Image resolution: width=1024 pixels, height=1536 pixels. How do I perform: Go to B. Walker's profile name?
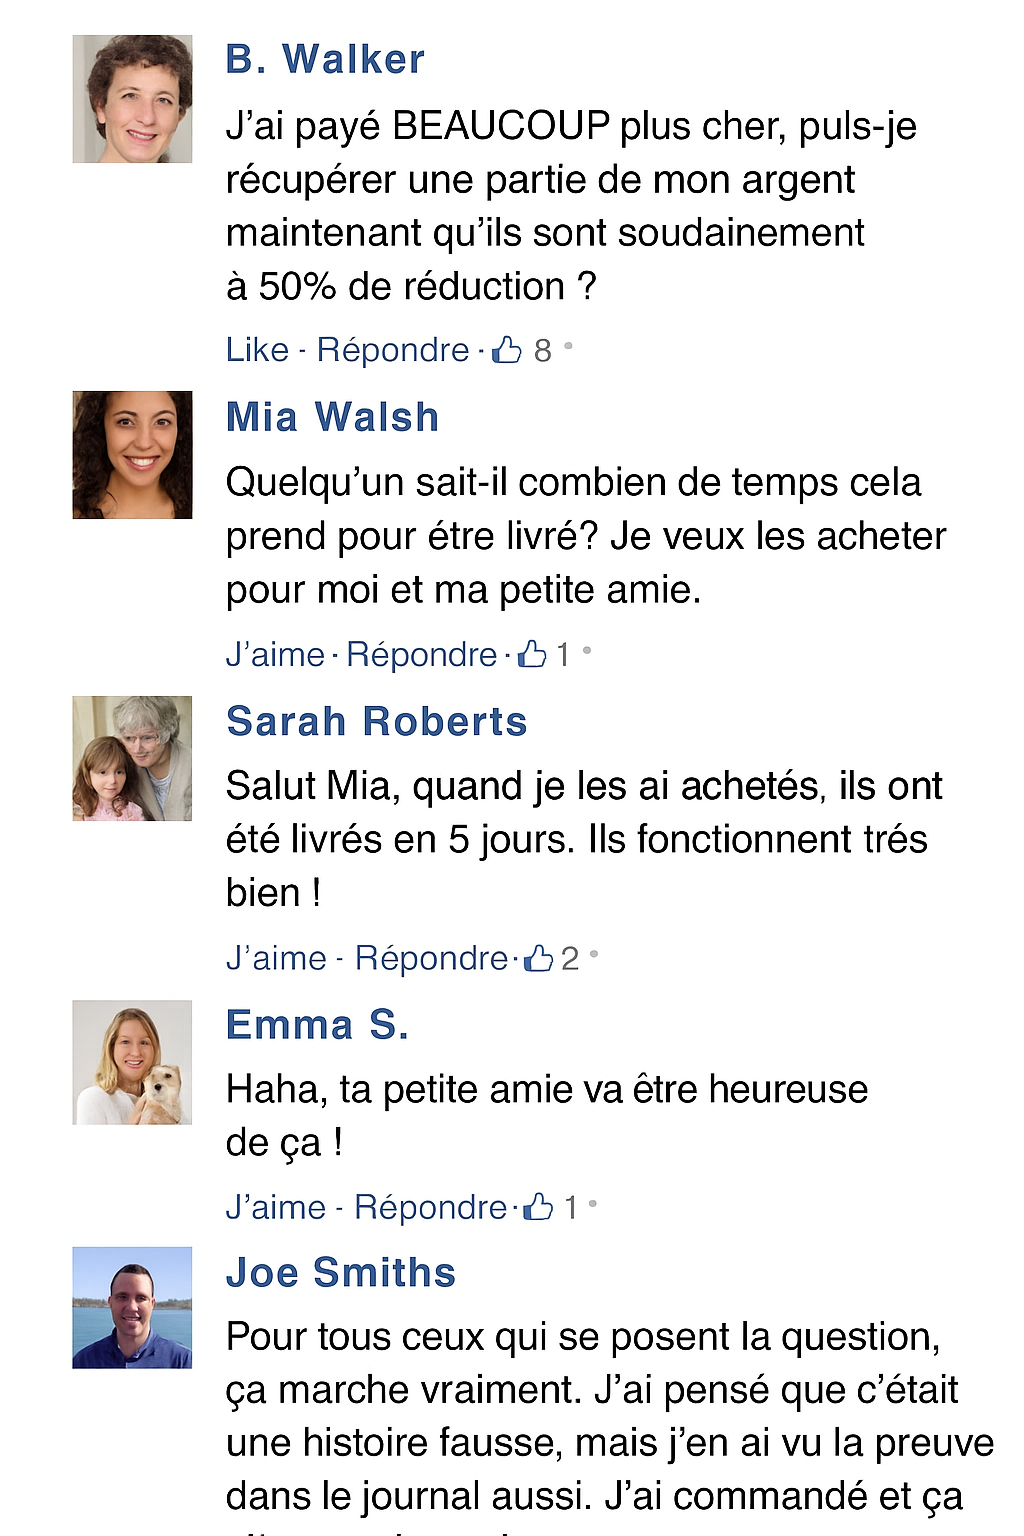[325, 60]
